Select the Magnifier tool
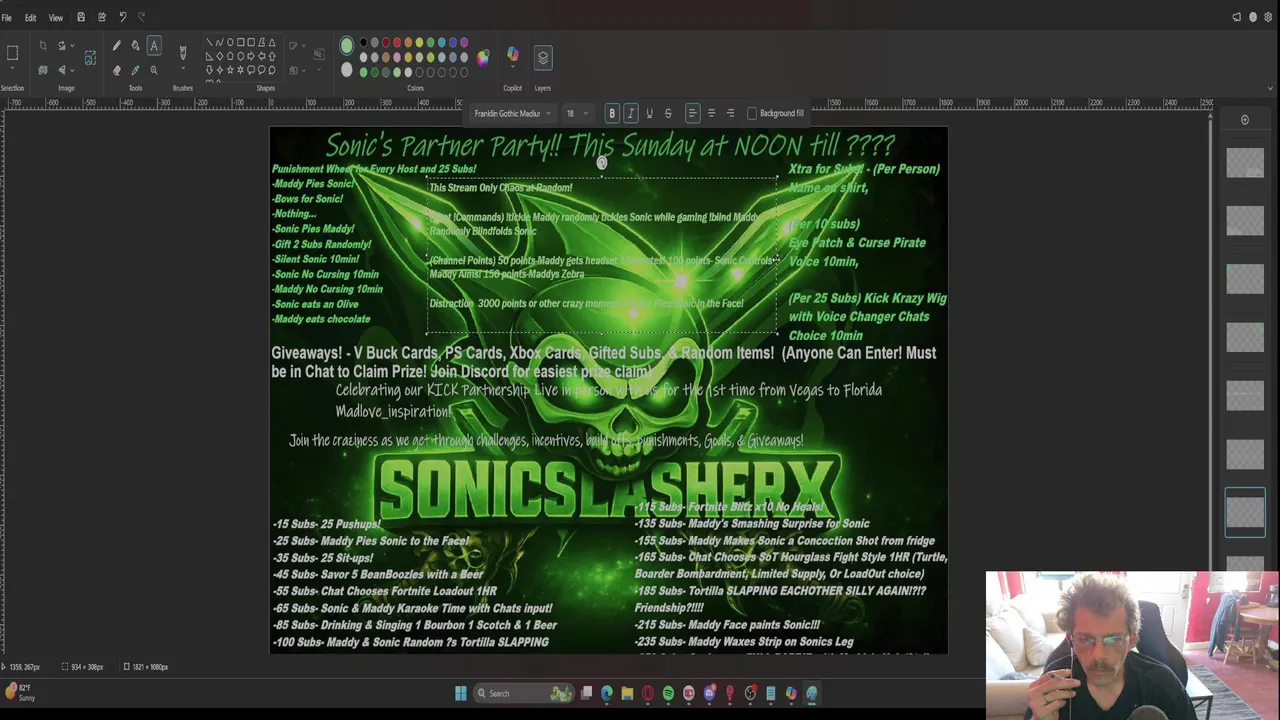This screenshot has height=720, width=1280. click(154, 70)
